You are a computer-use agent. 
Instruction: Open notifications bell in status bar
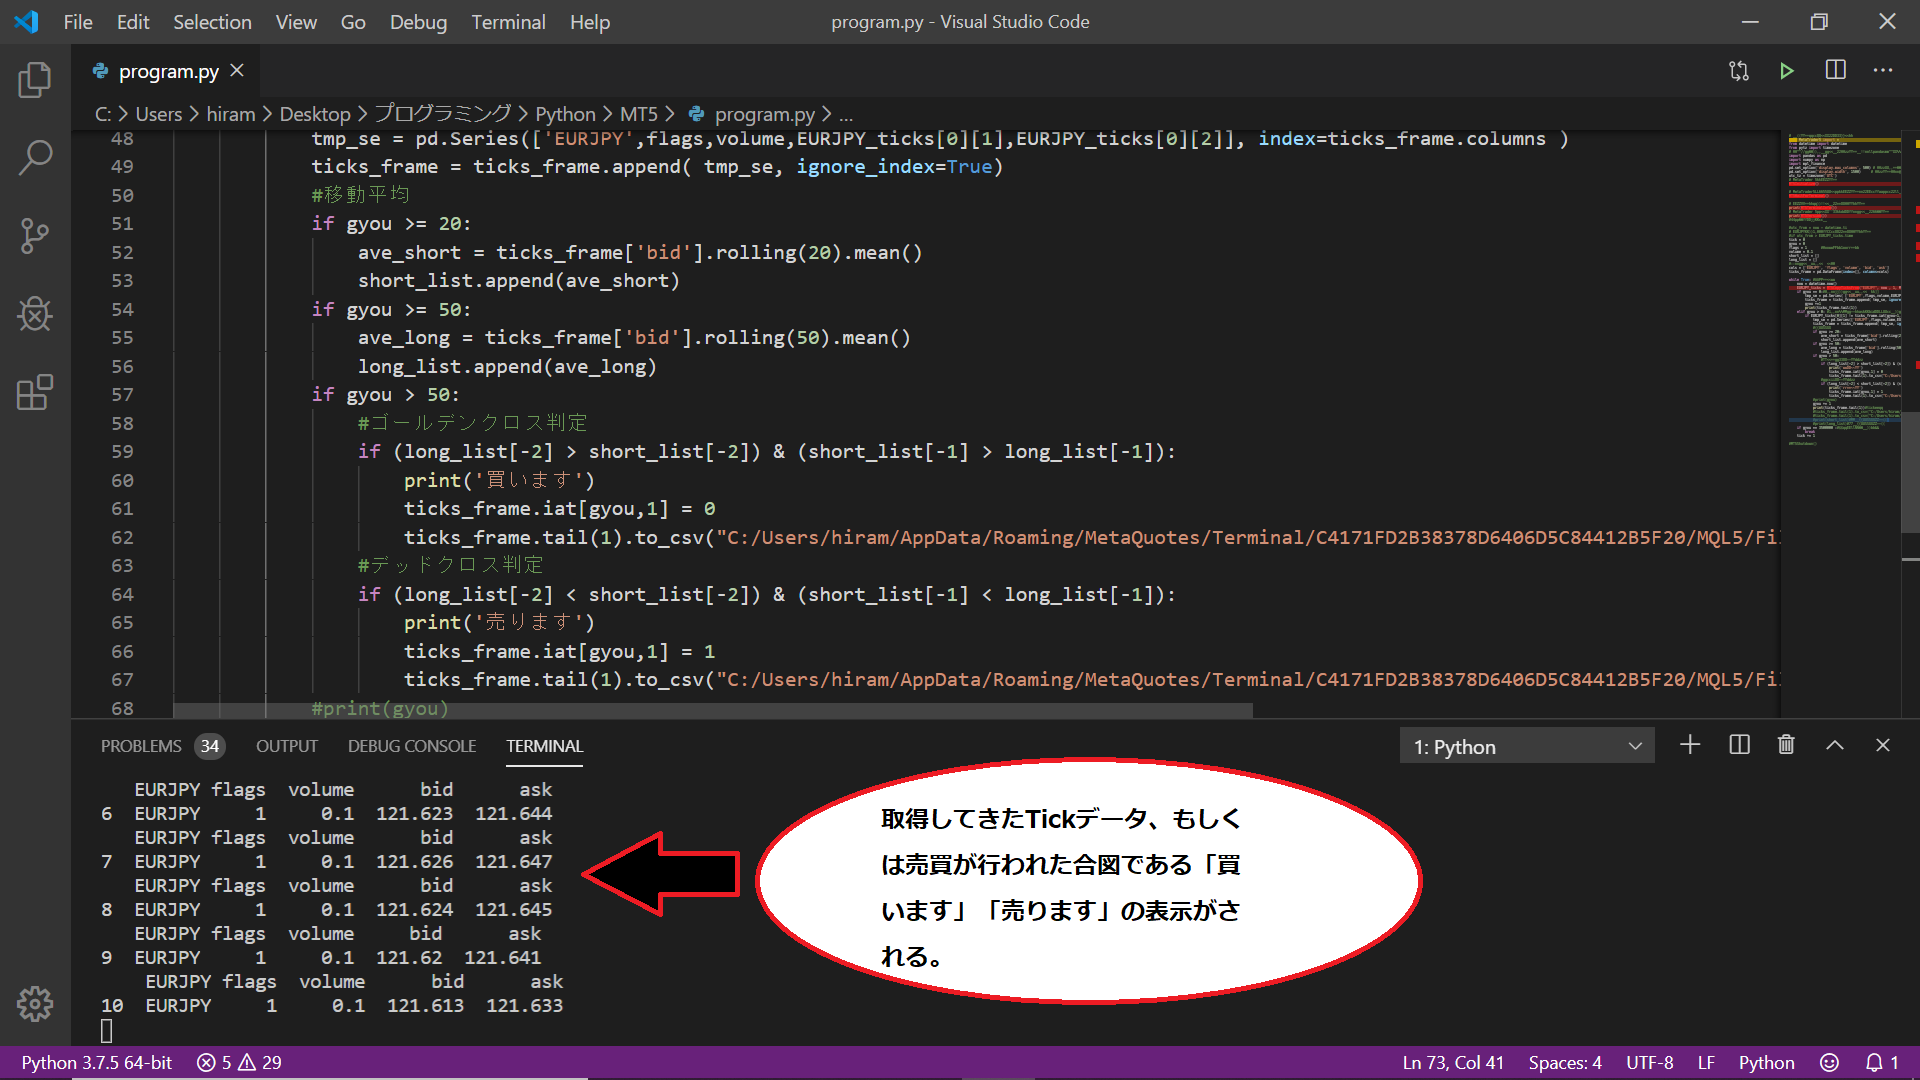click(1875, 1063)
